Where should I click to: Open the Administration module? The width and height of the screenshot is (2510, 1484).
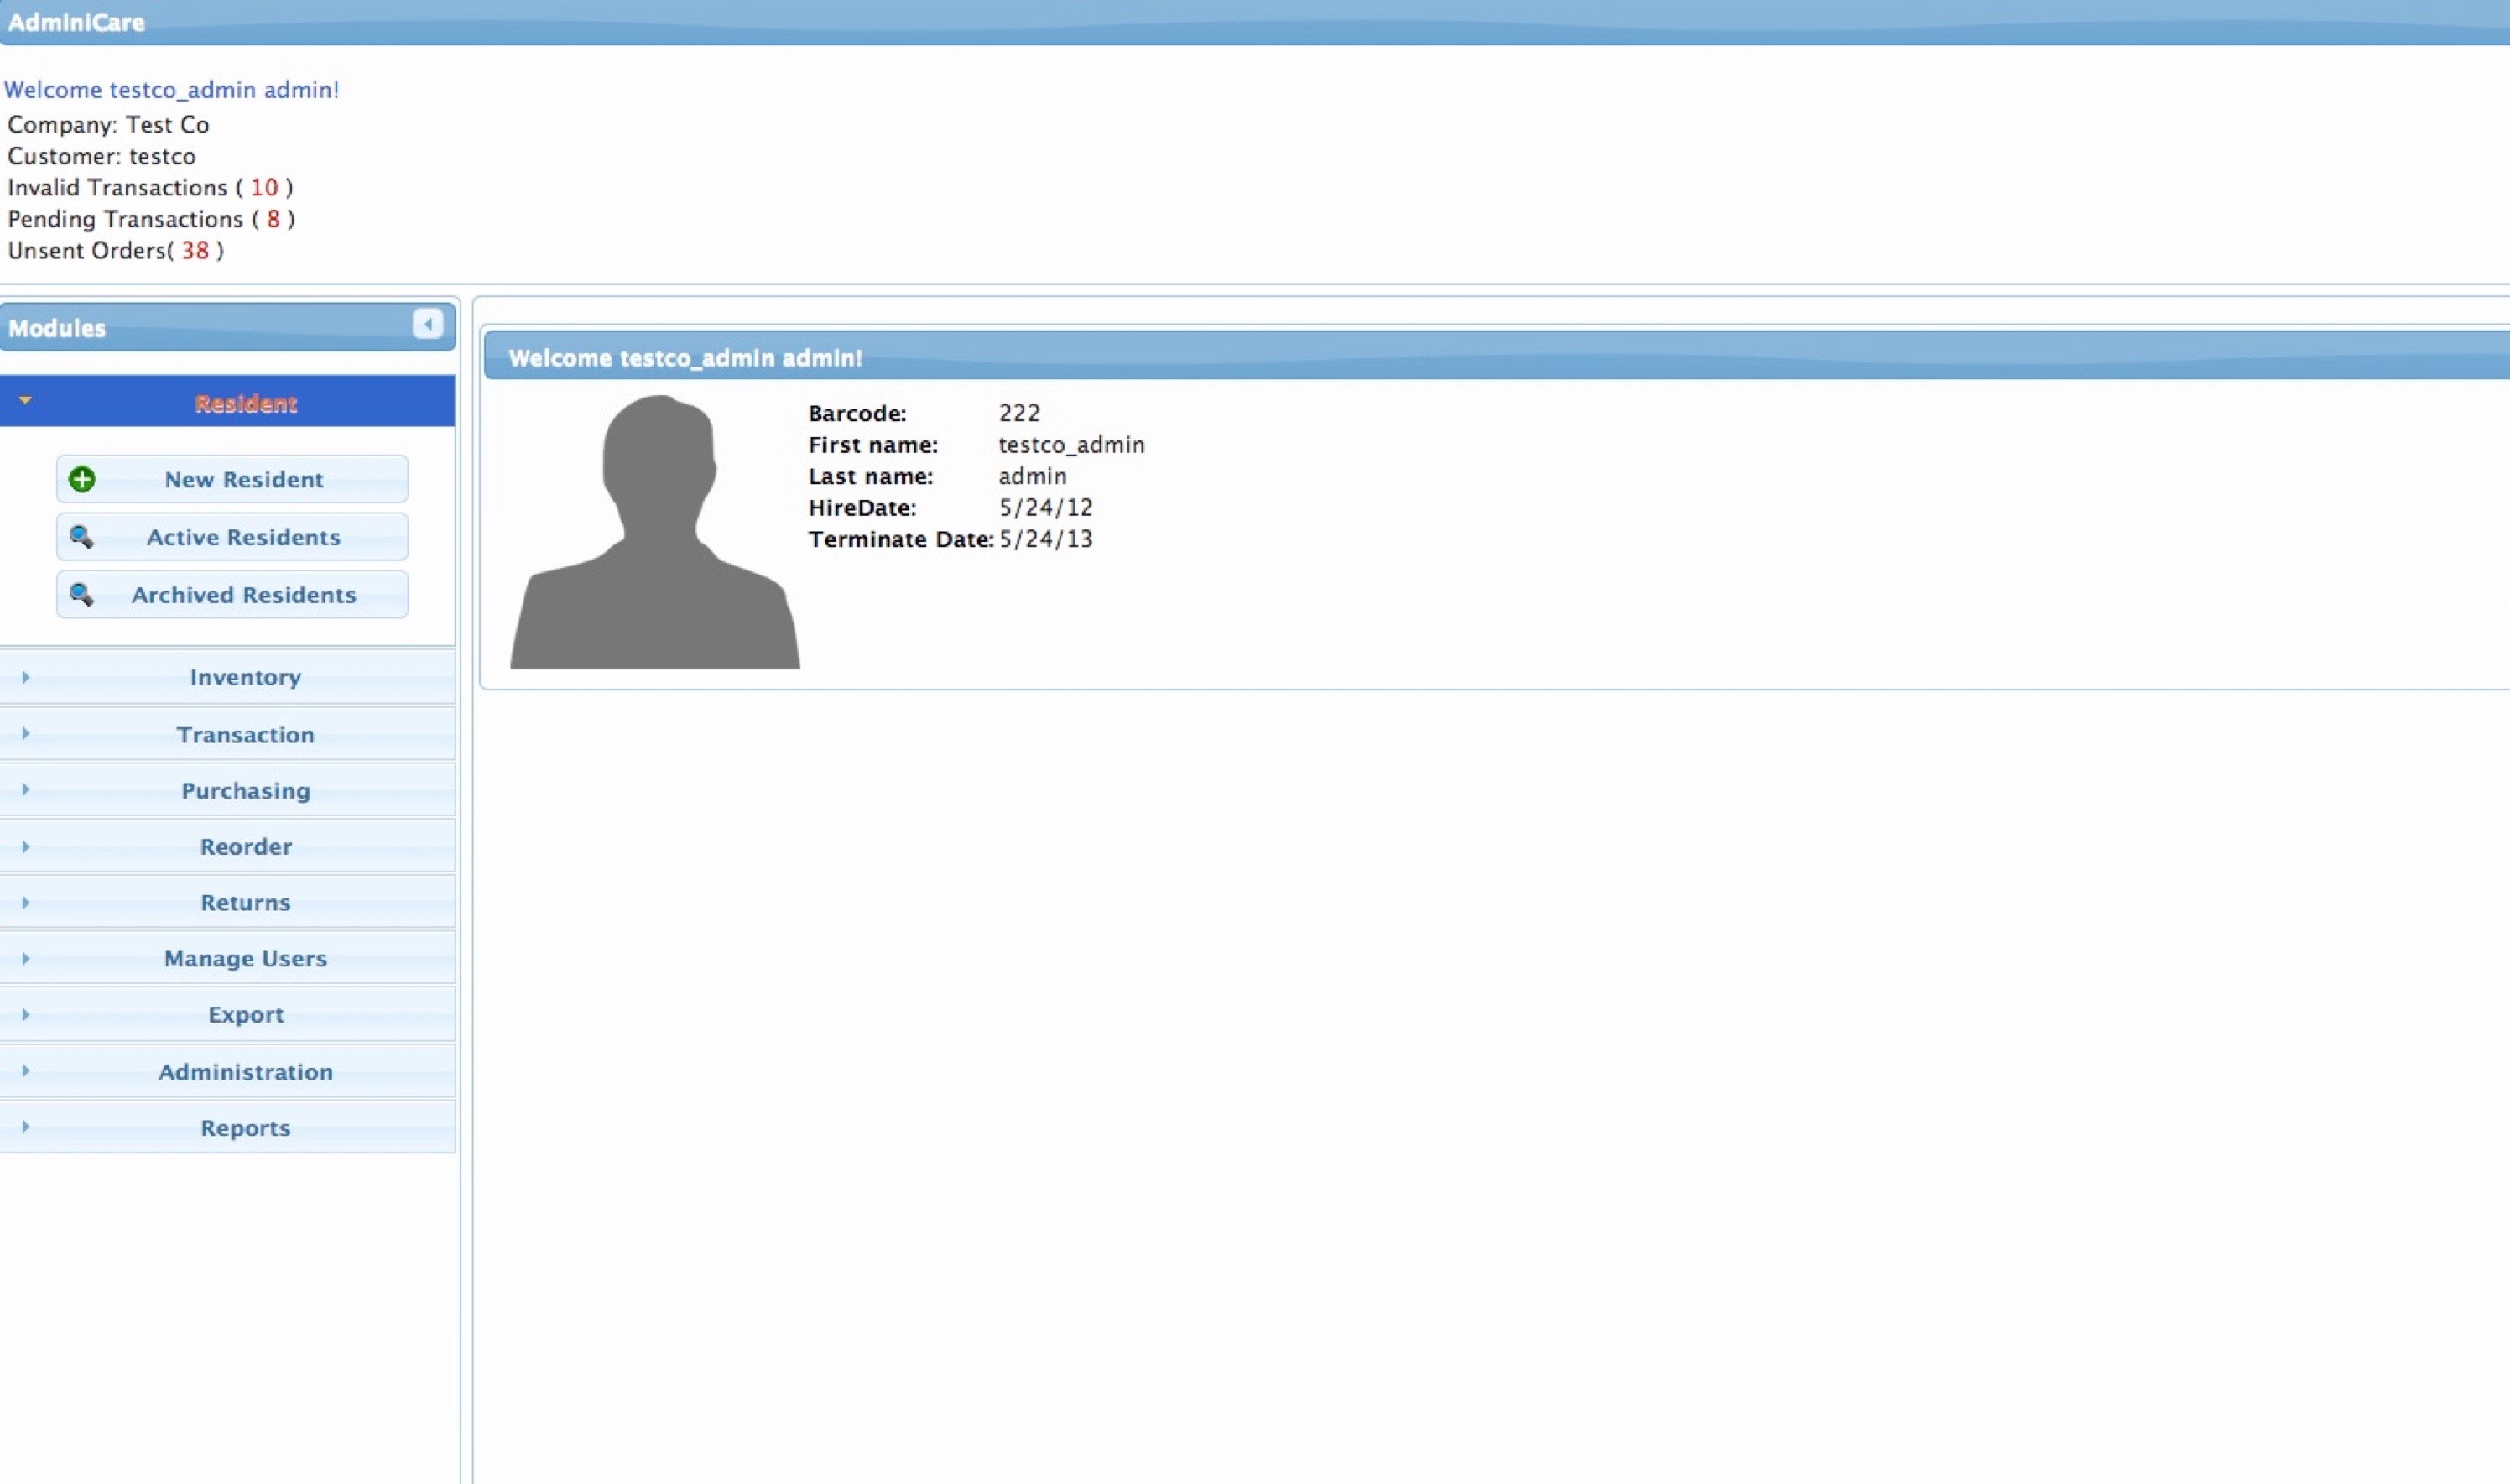click(x=245, y=1072)
